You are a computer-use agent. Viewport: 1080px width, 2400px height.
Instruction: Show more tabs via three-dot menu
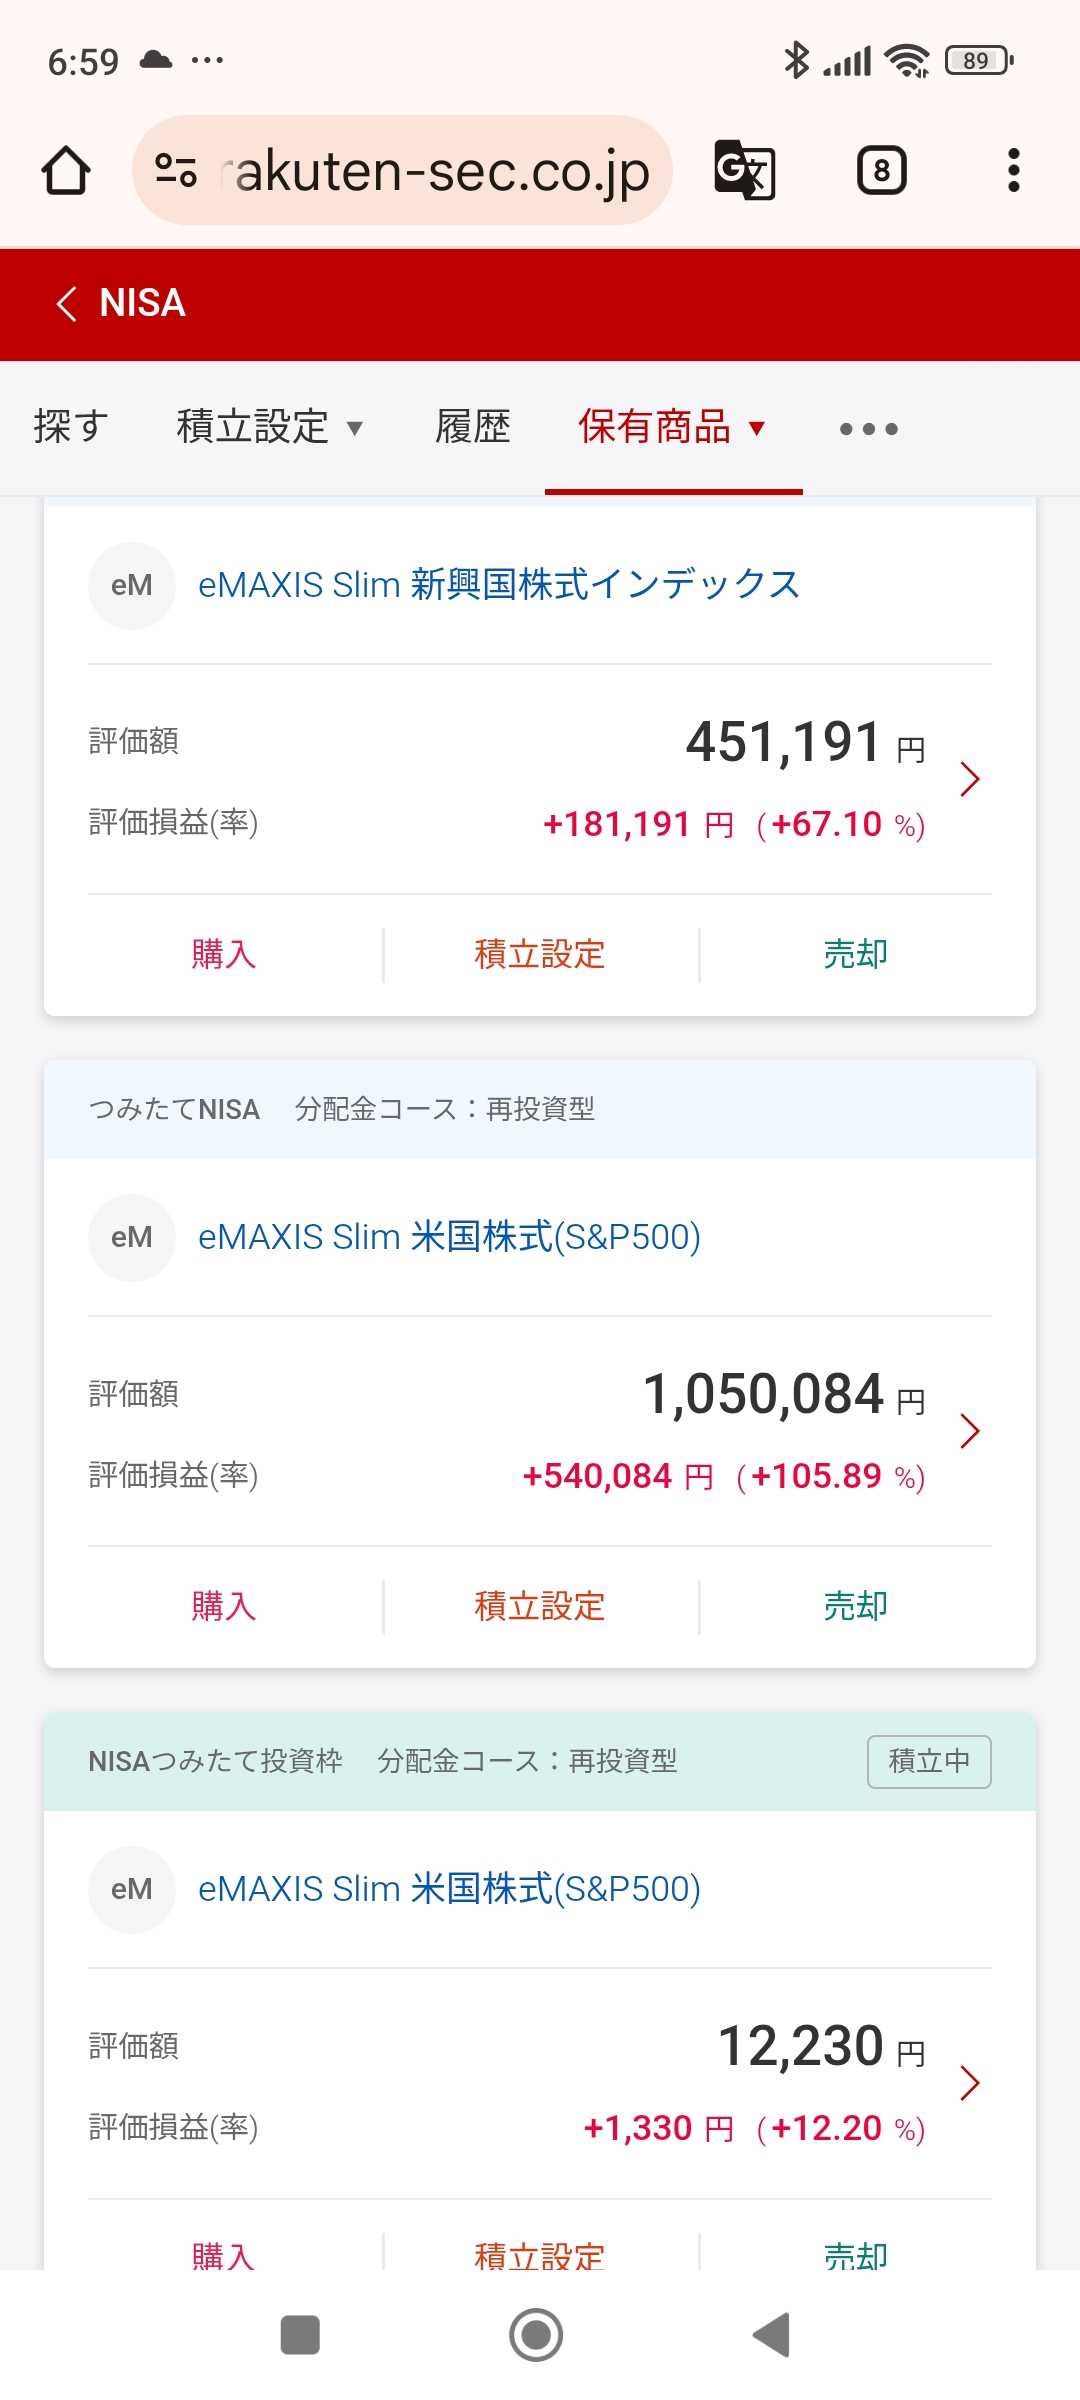[868, 429]
